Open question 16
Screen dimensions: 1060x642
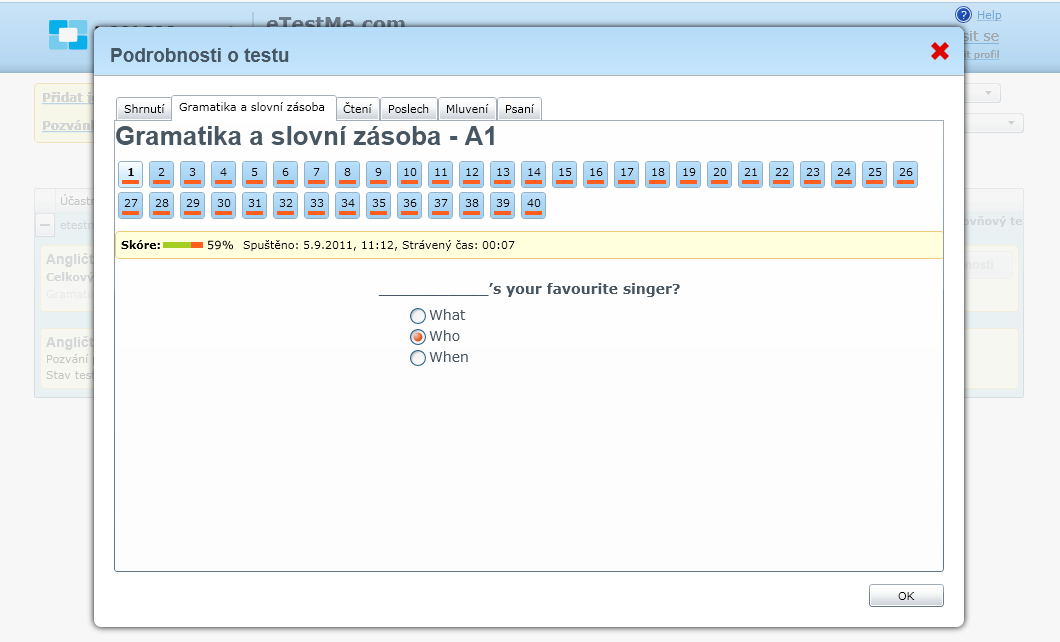pyautogui.click(x=596, y=174)
